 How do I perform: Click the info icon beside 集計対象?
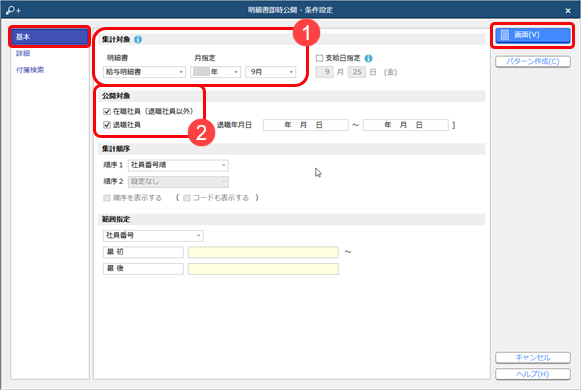tap(138, 39)
